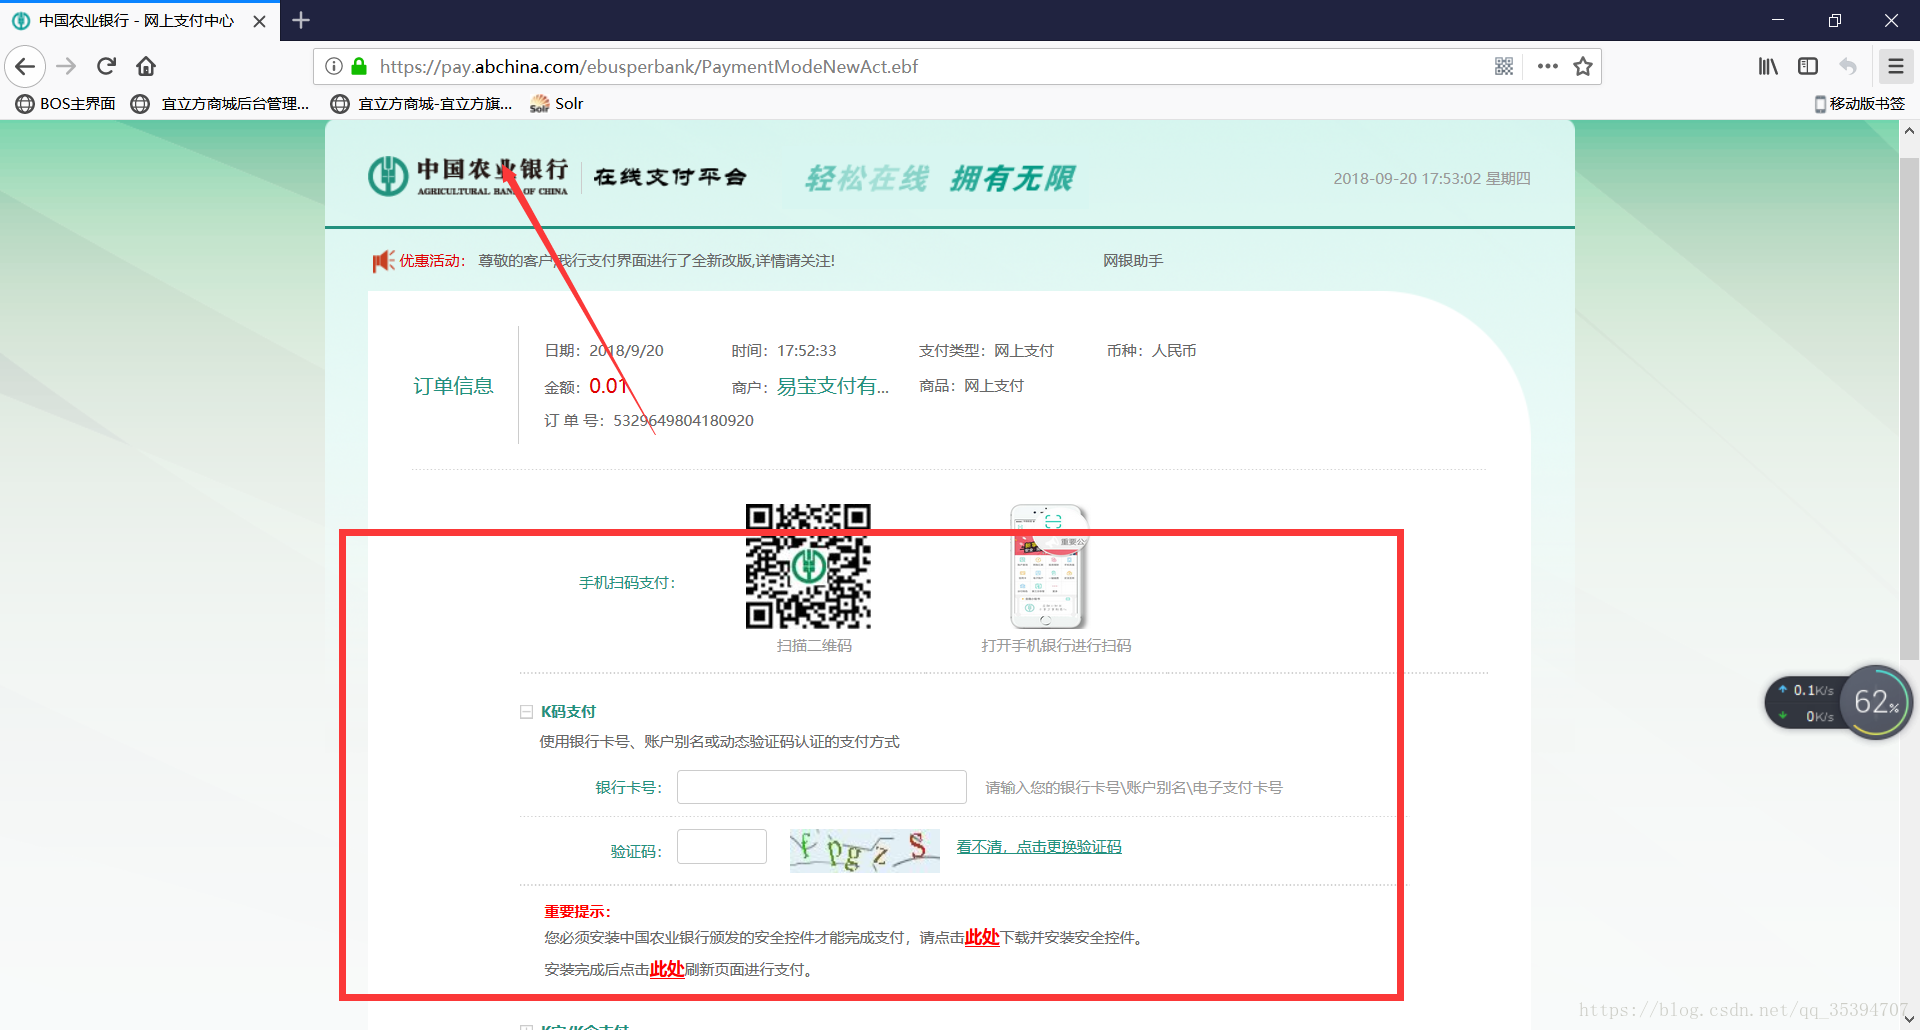Click the address bar URL
Image resolution: width=1920 pixels, height=1030 pixels.
(x=648, y=66)
